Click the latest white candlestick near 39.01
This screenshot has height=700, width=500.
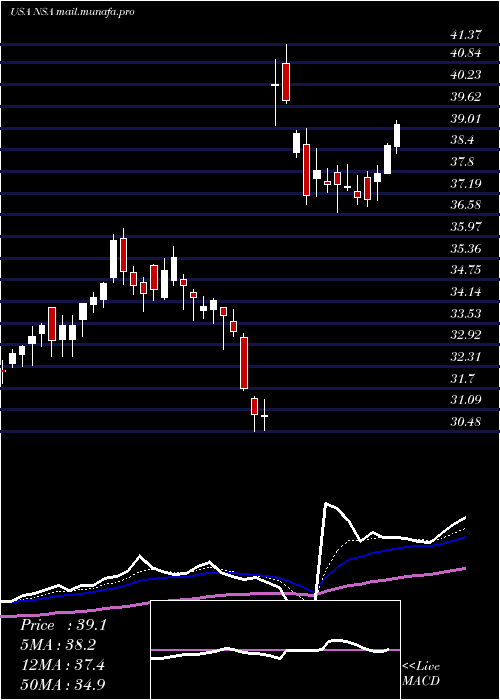point(397,136)
